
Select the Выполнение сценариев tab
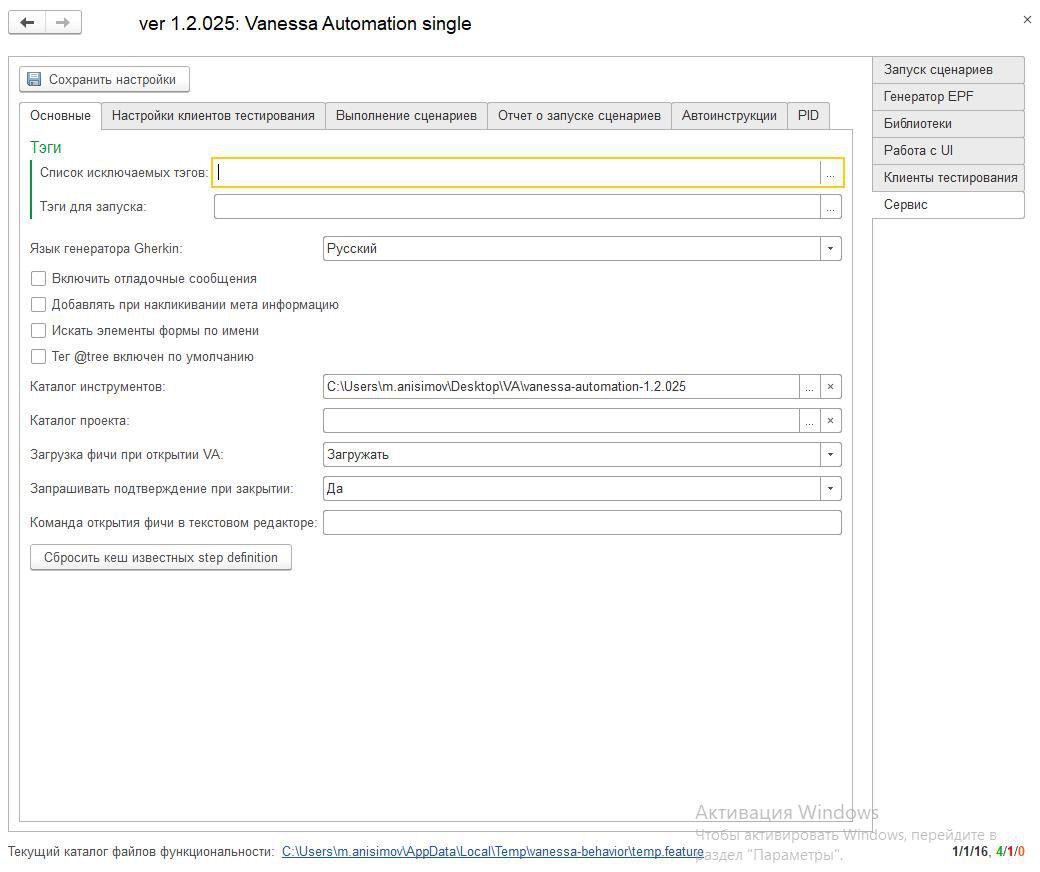[406, 115]
